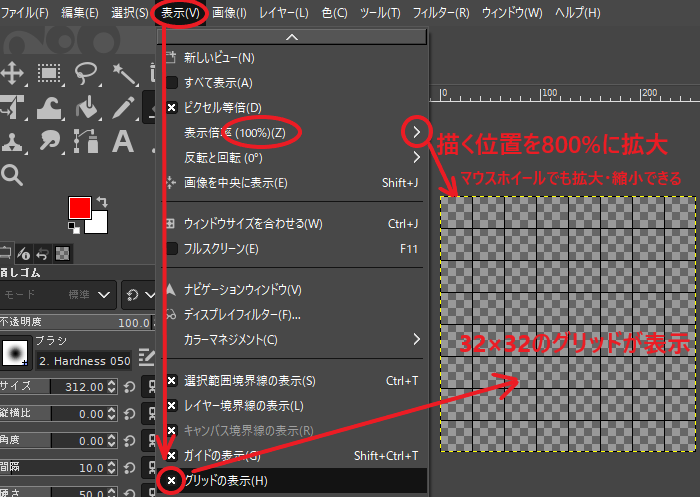Edit the Hardness 050 brush
Image resolution: width=700 pixels, height=497 pixels.
click(x=146, y=357)
